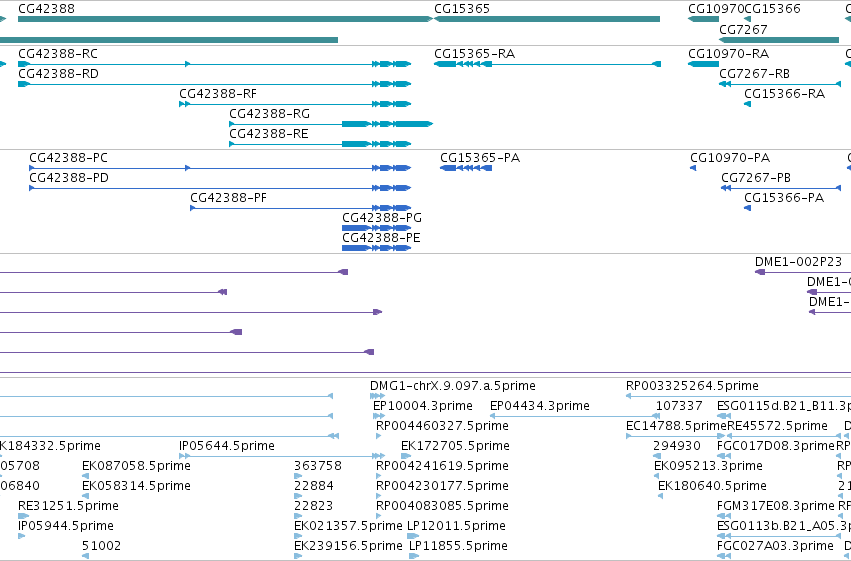The image size is (851, 561).
Task: Click protein label CG42388-PF
Action: coord(228,198)
